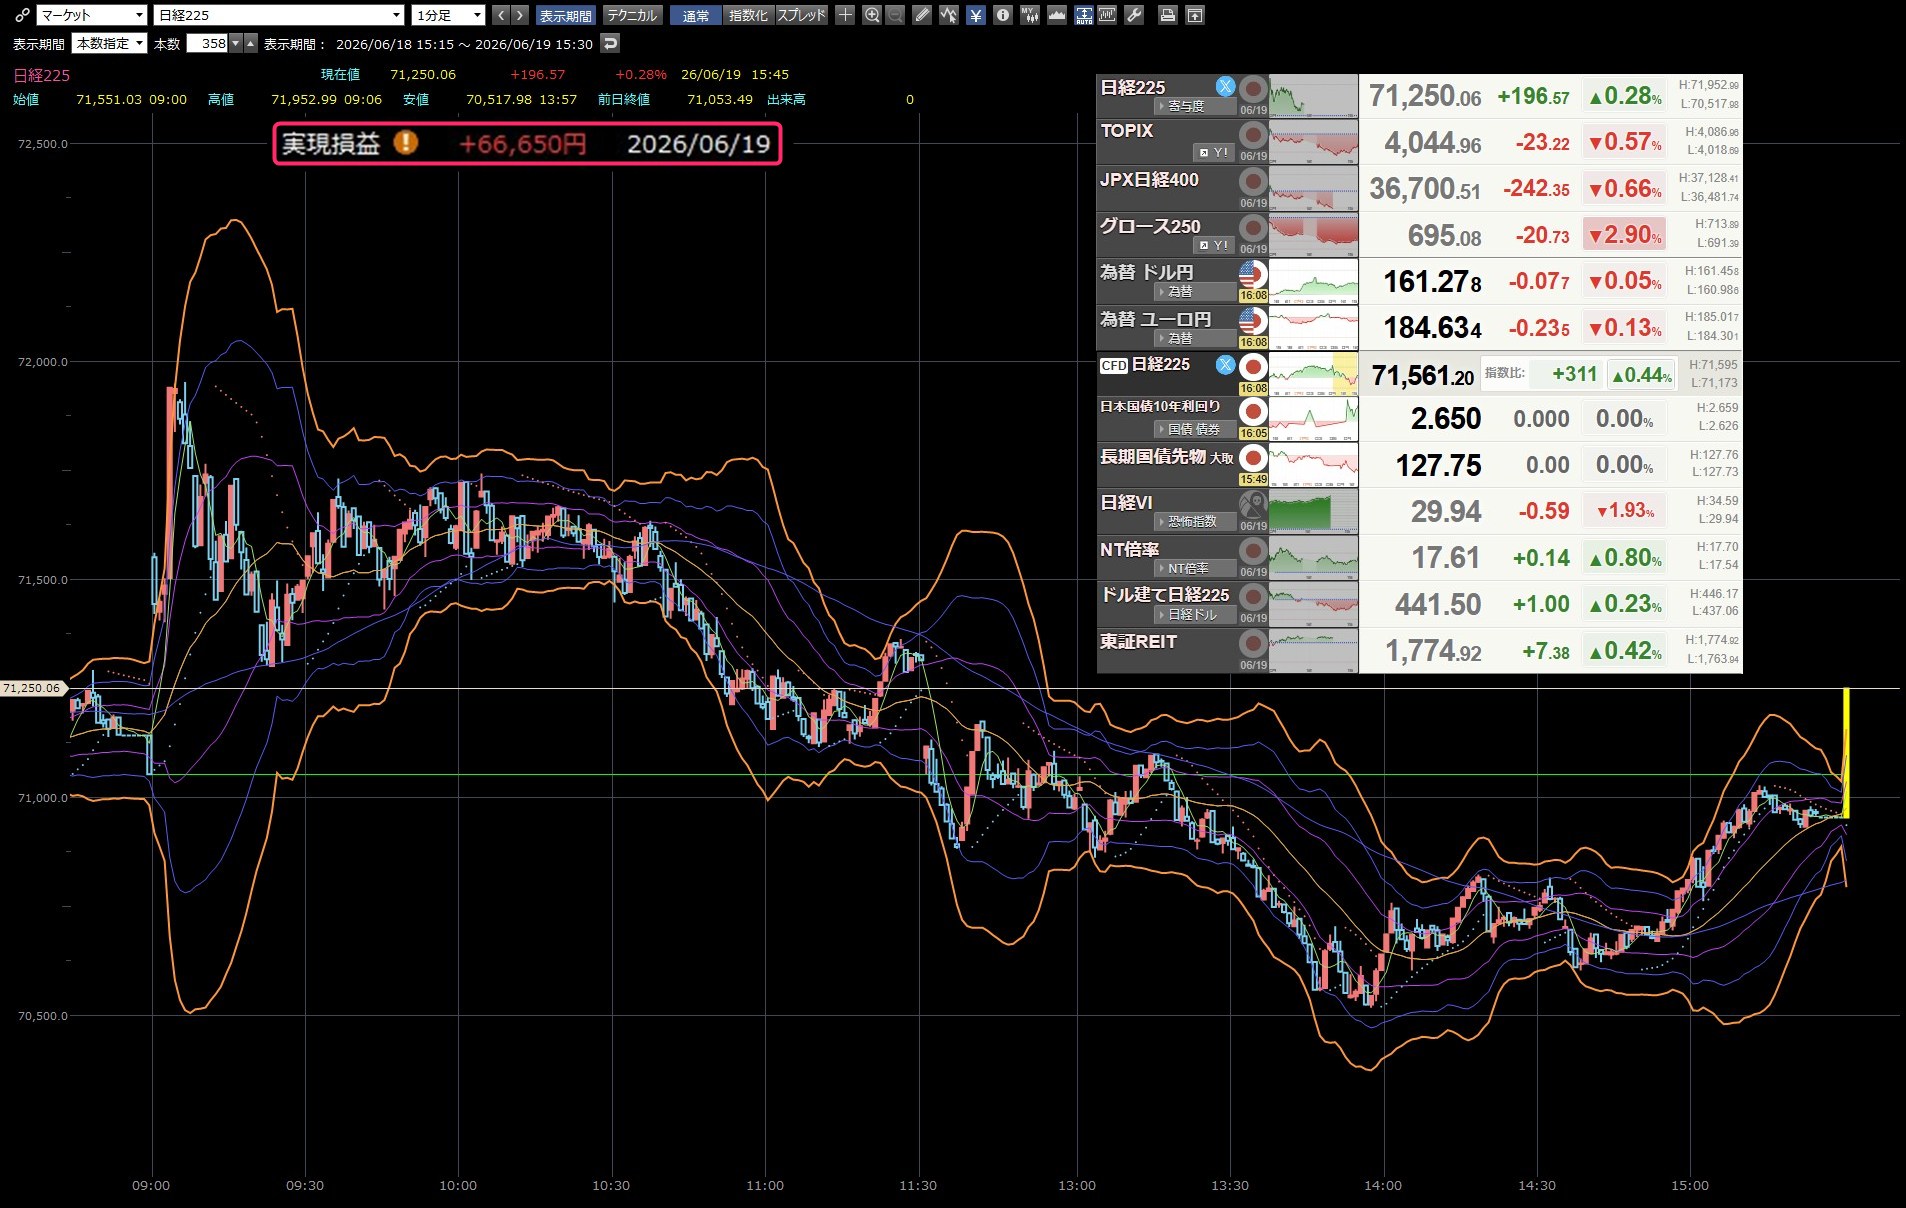Open the マーケット category dropdown

91,15
